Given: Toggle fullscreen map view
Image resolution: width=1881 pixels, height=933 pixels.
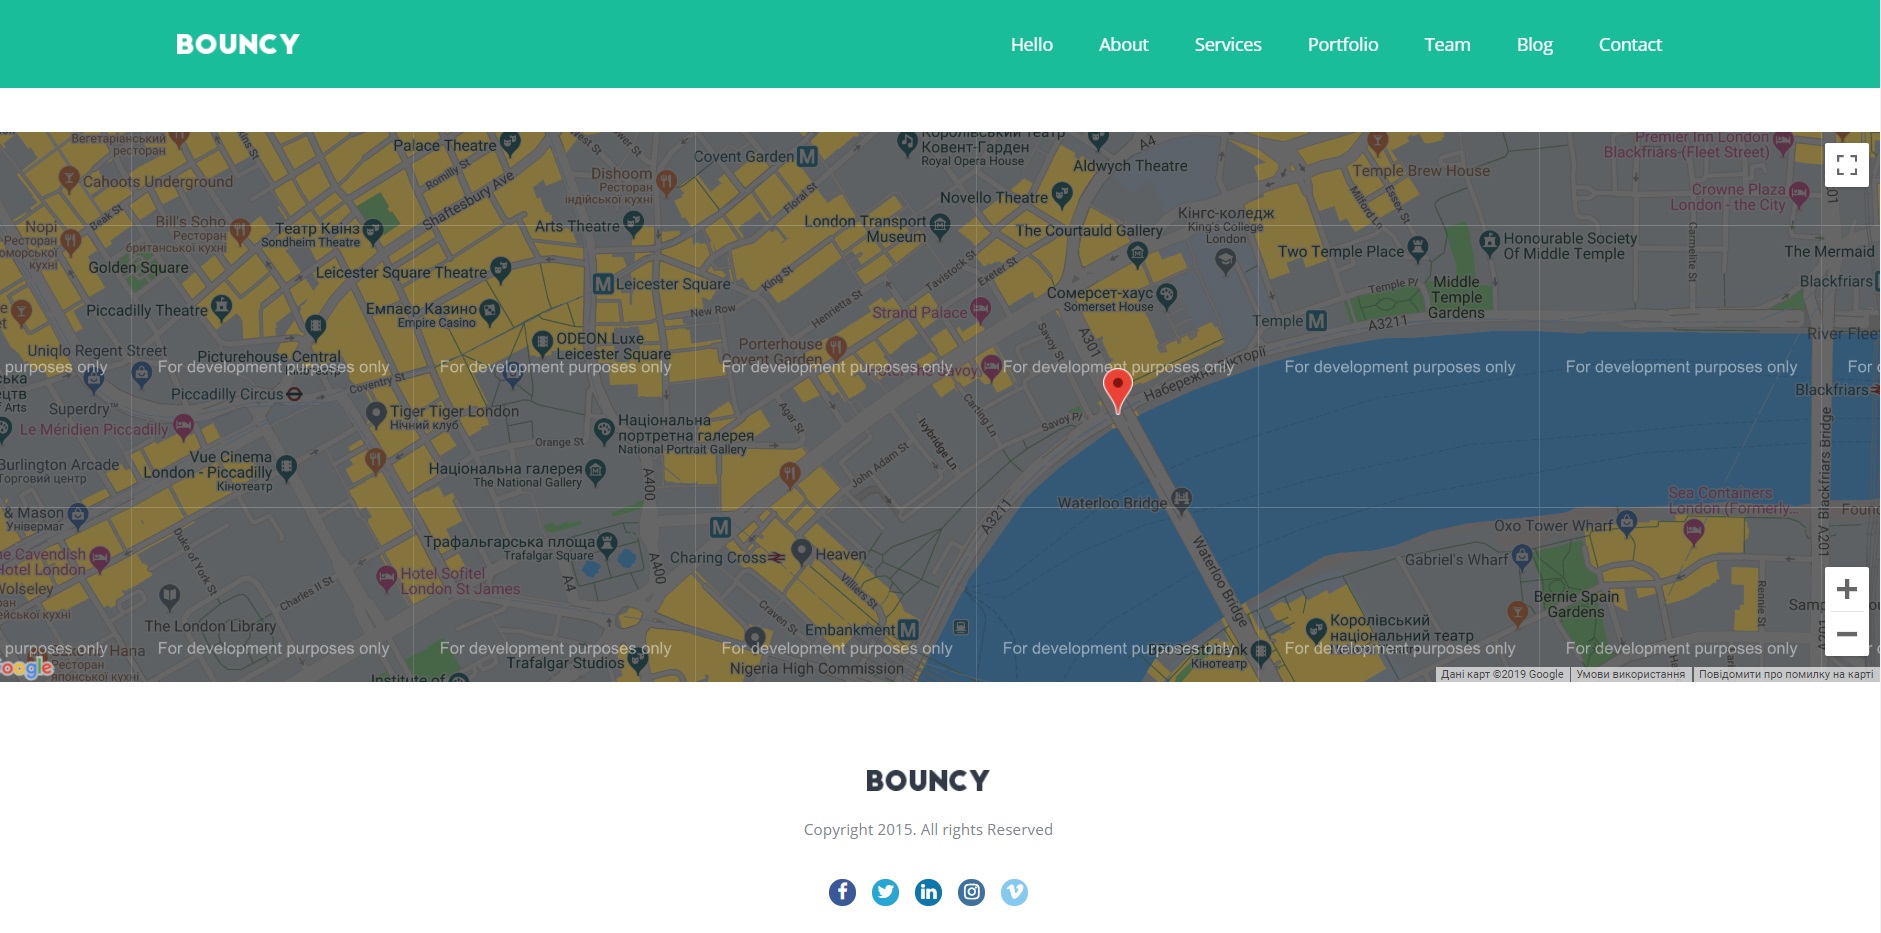Looking at the screenshot, I should pyautogui.click(x=1847, y=165).
